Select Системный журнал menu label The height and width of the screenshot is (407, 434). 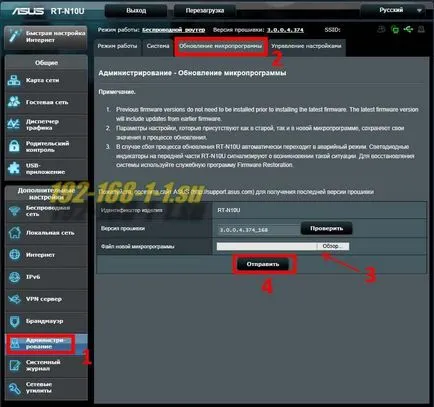43,365
